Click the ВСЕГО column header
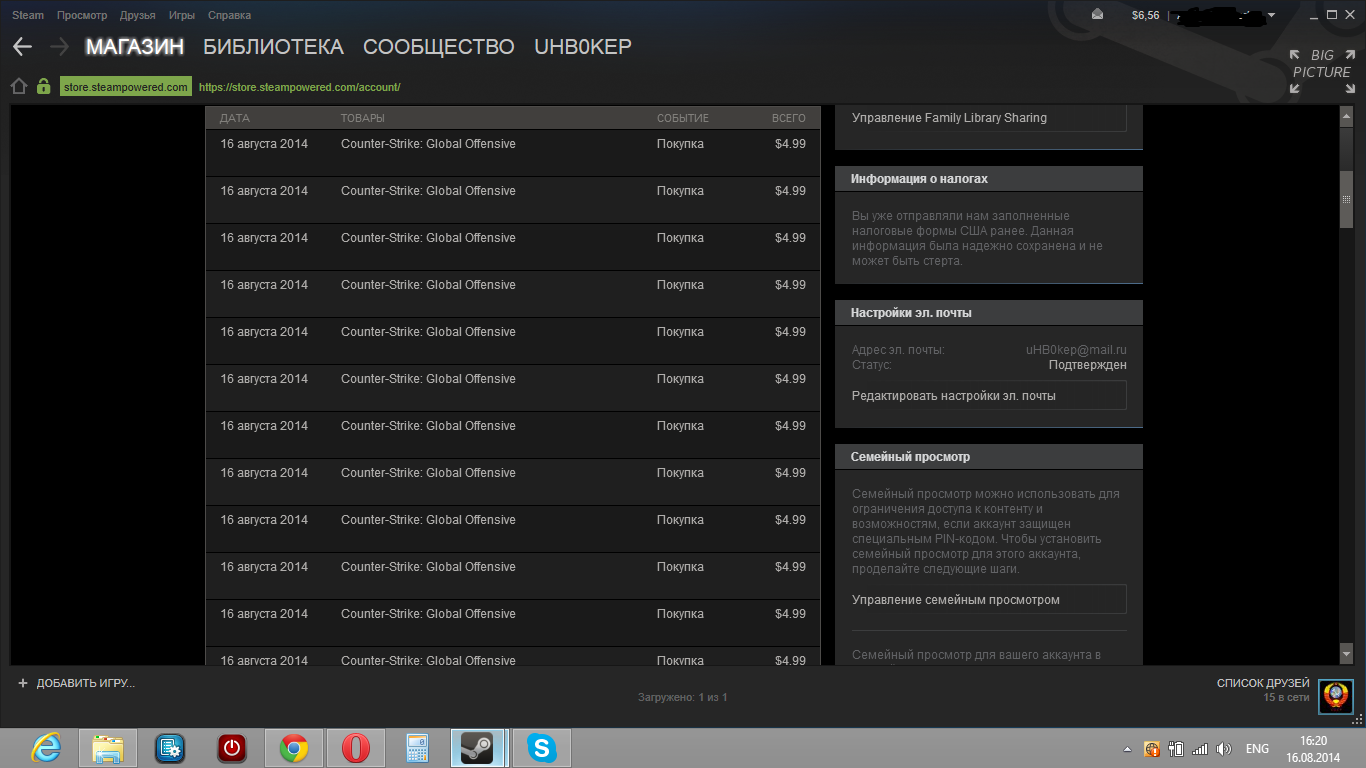 pyautogui.click(x=789, y=118)
